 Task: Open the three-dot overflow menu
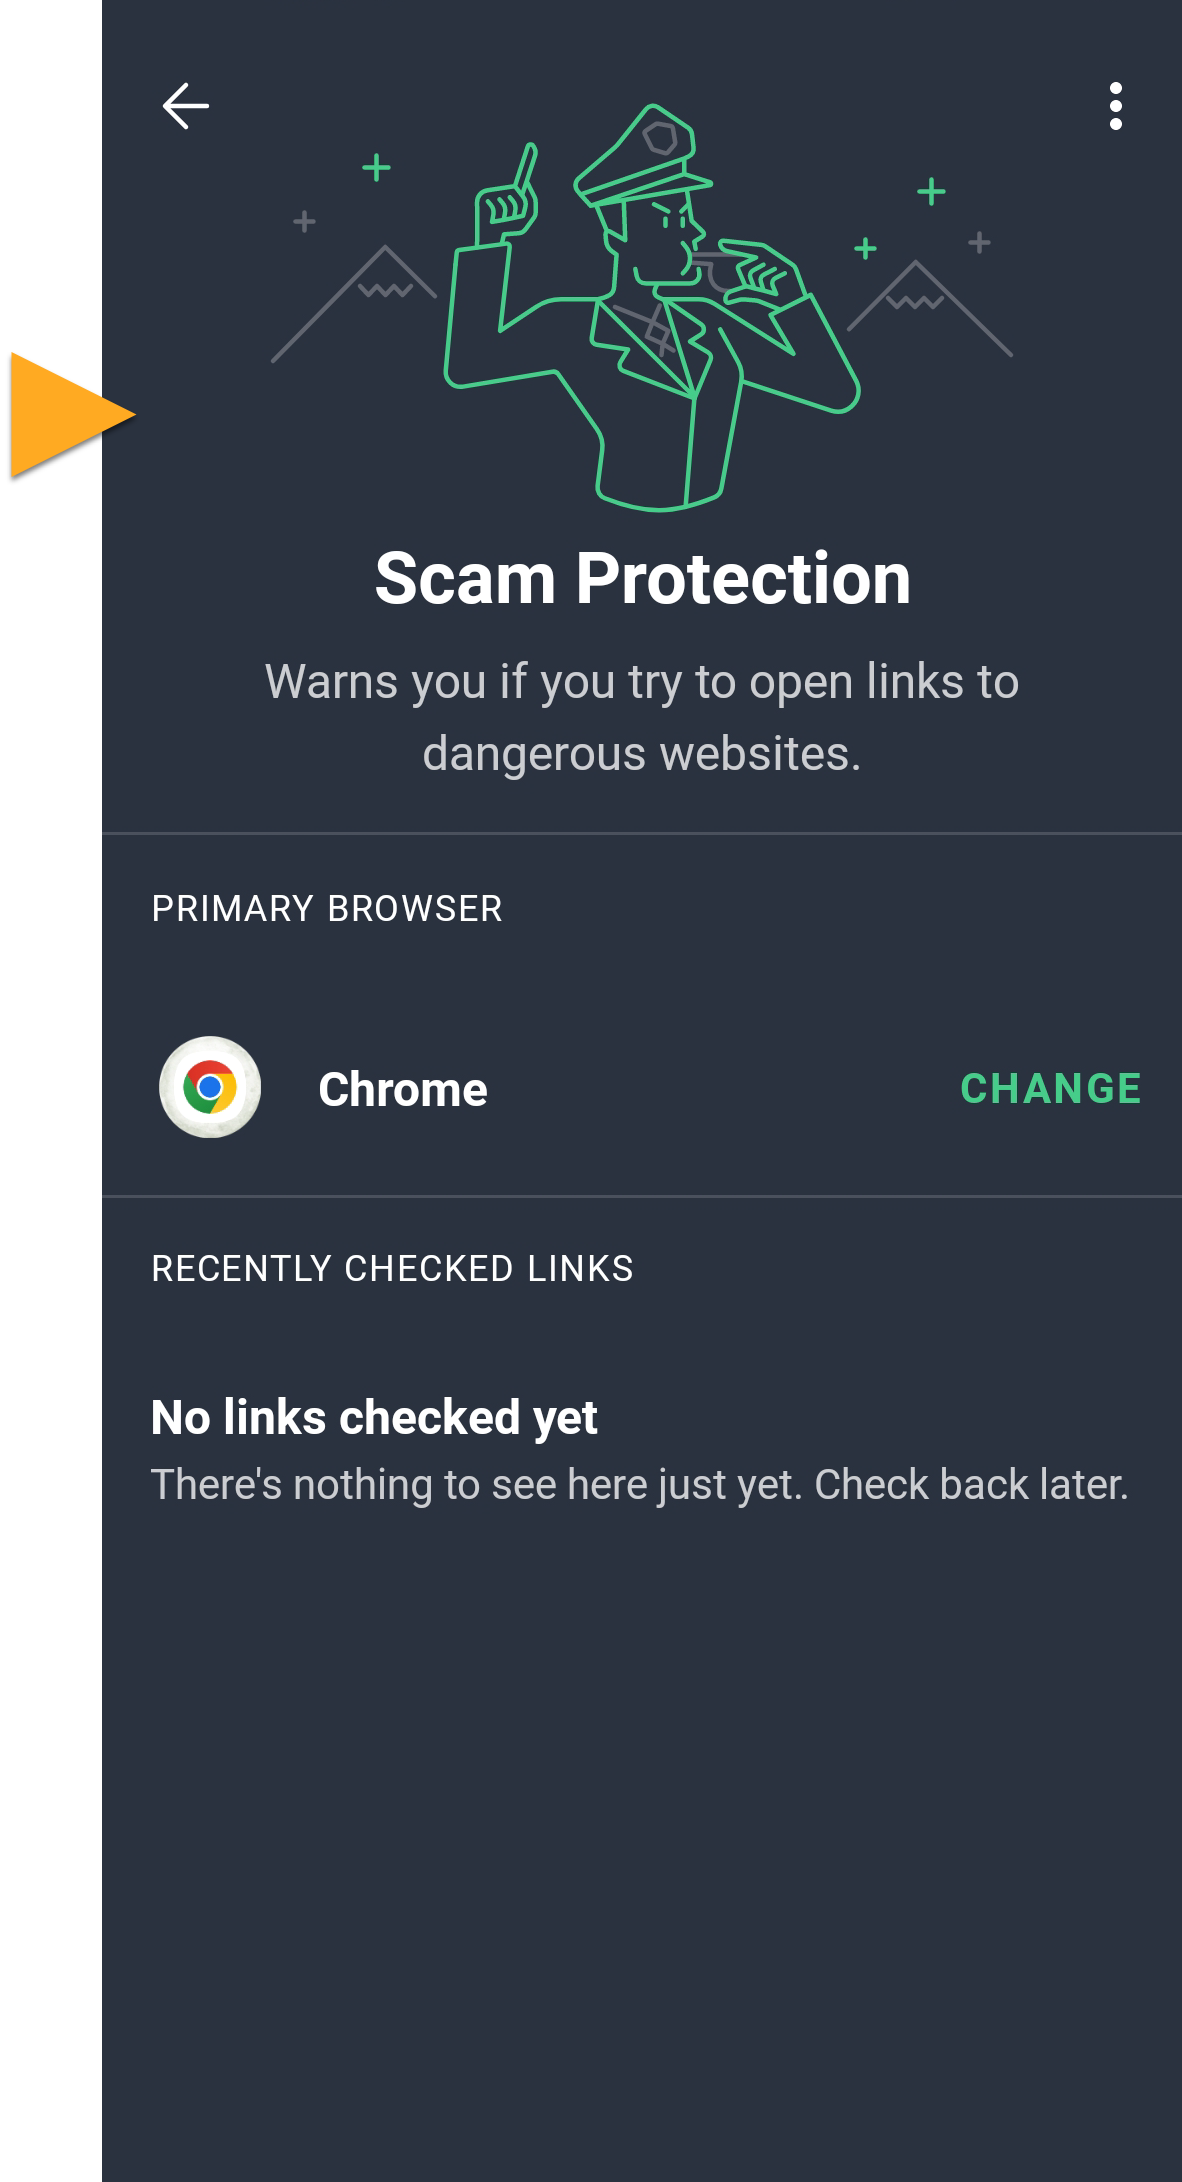point(1115,106)
